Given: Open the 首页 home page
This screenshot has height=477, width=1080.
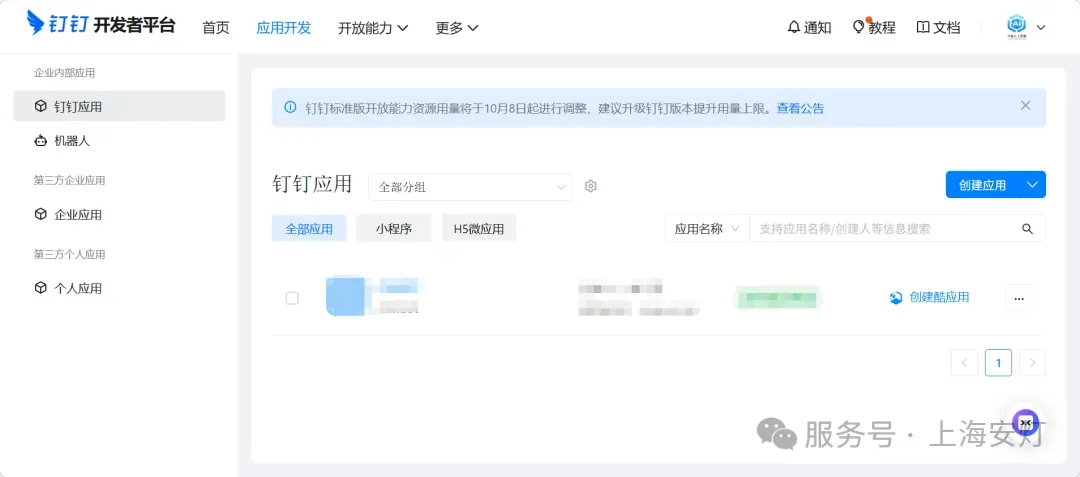Looking at the screenshot, I should click(x=216, y=28).
